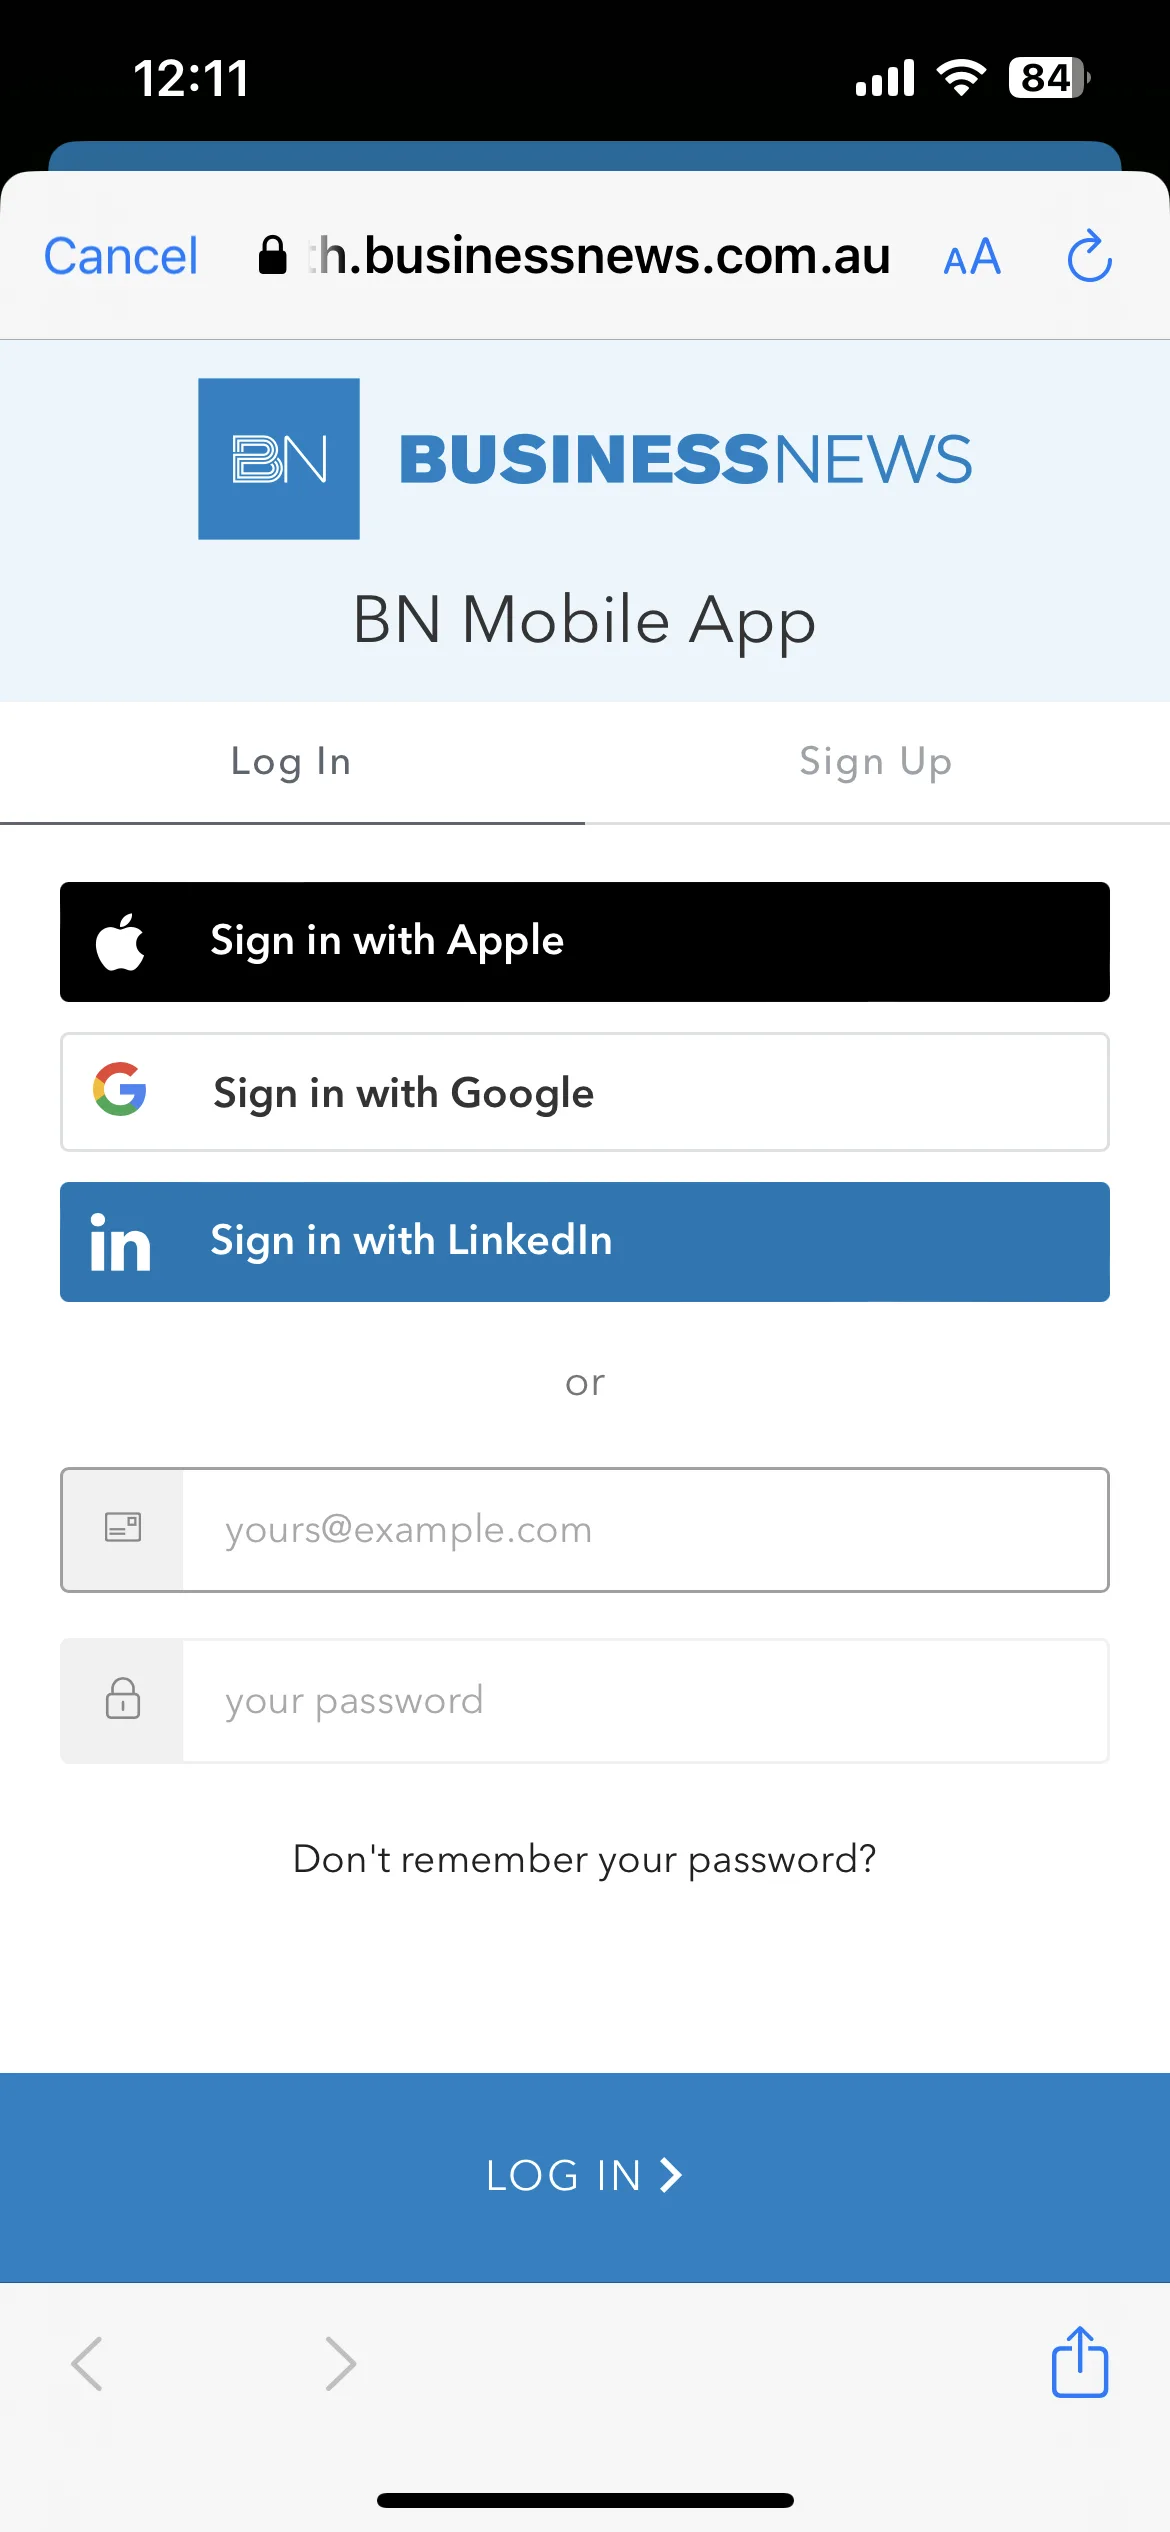Click the Google G logo
Screen dimensions: 1170x2532
pos(120,1089)
